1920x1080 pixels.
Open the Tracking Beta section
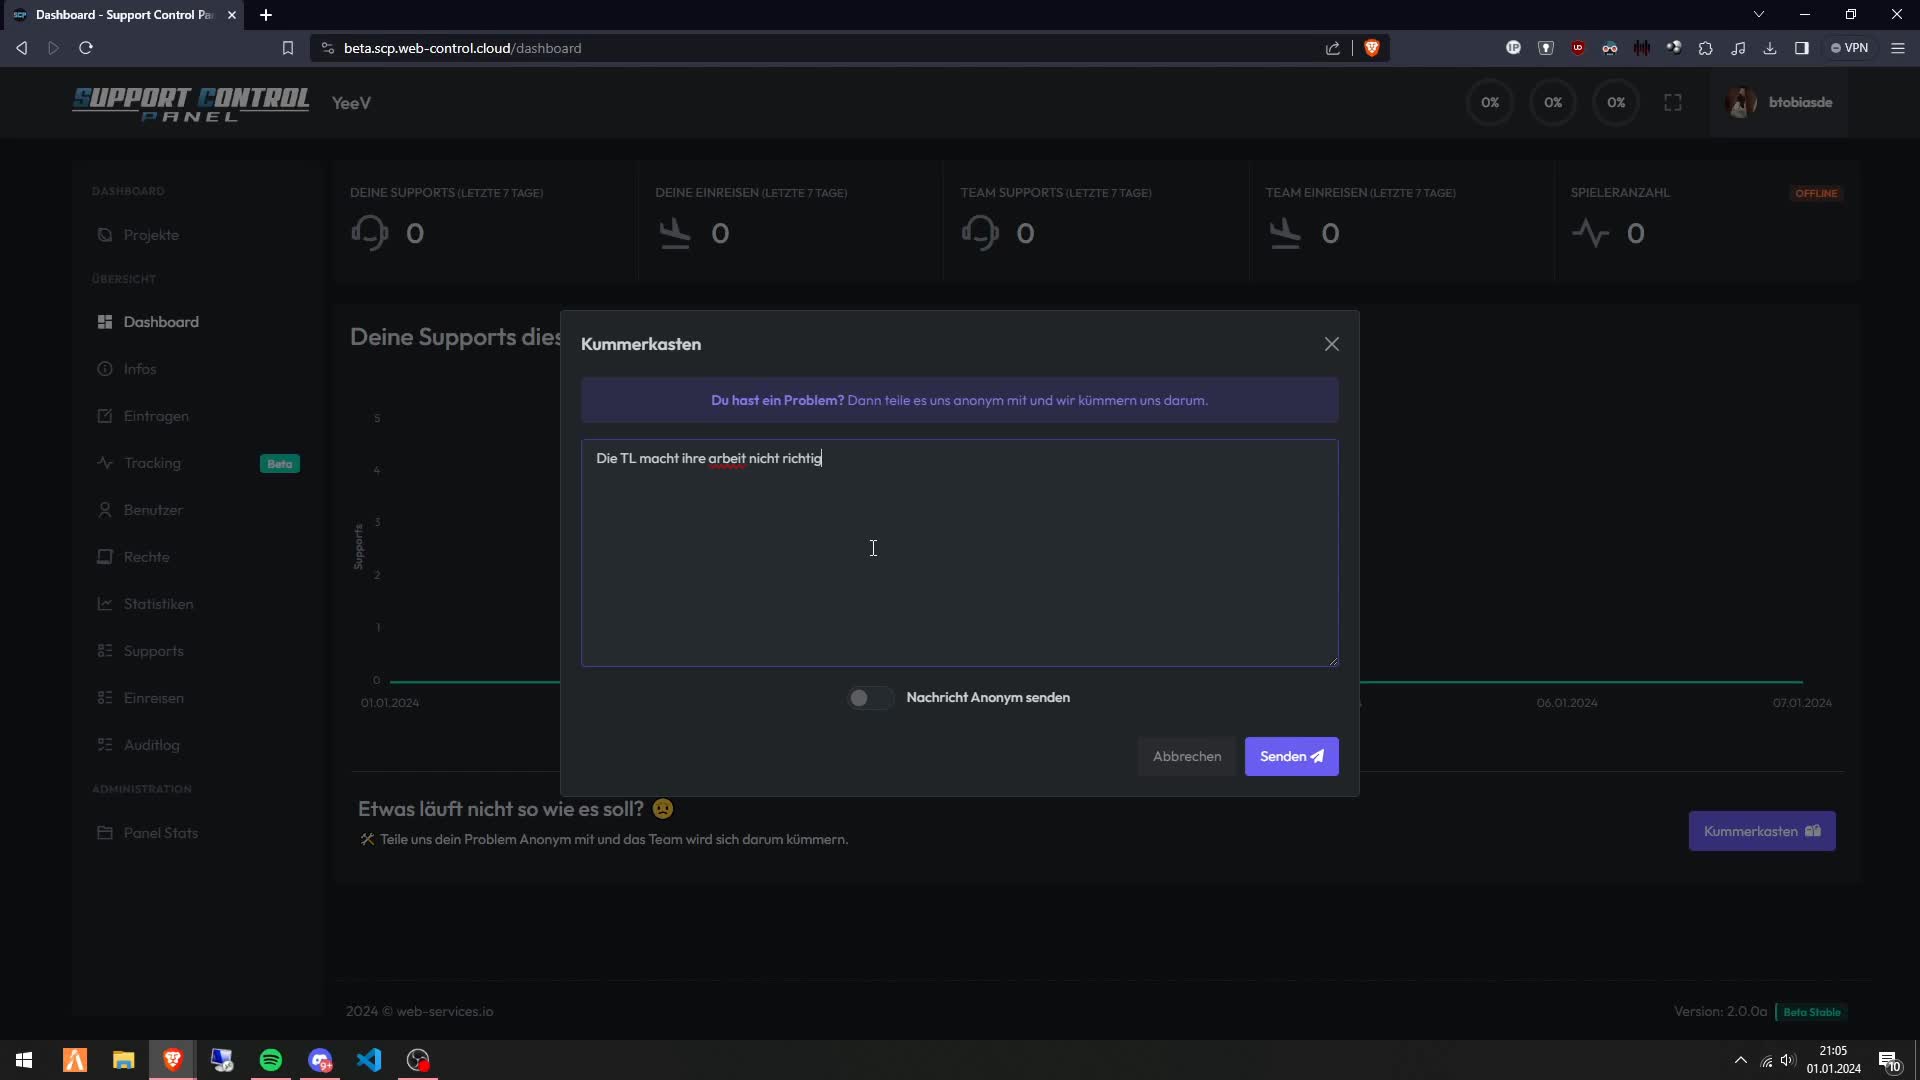[152, 462]
